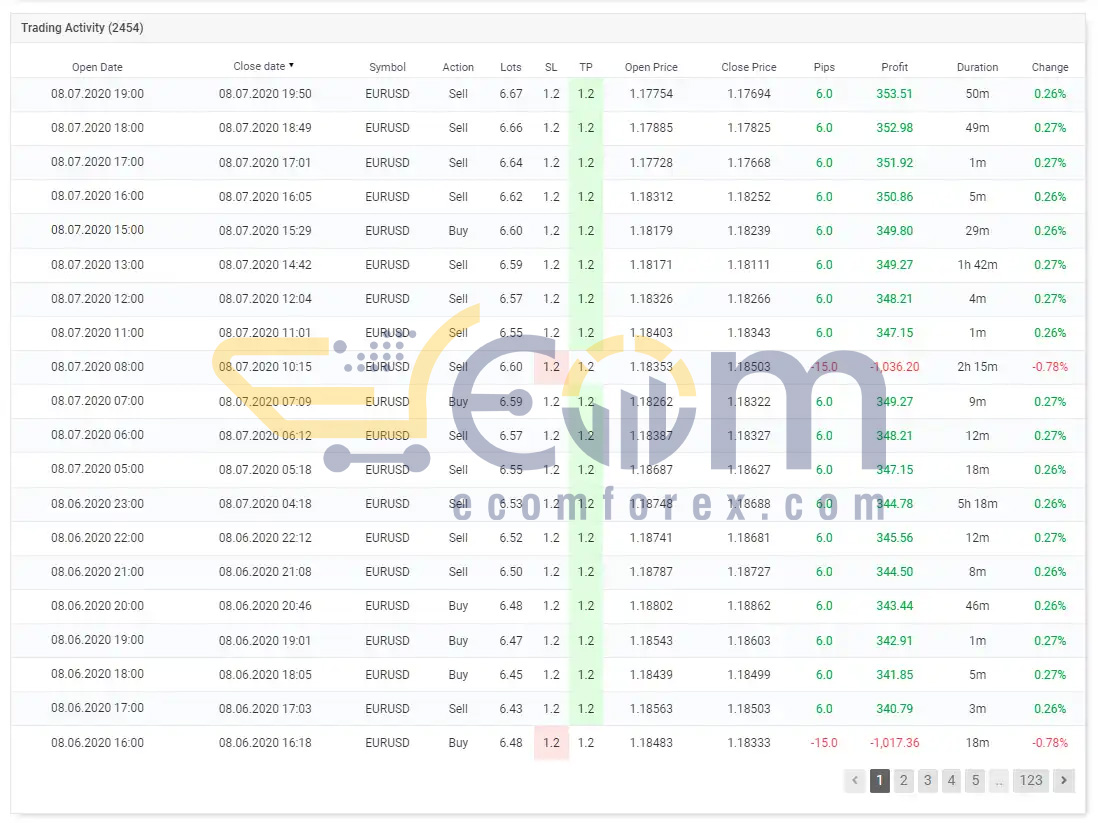Go to the previous page arrow
1098x823 pixels.
(x=854, y=780)
